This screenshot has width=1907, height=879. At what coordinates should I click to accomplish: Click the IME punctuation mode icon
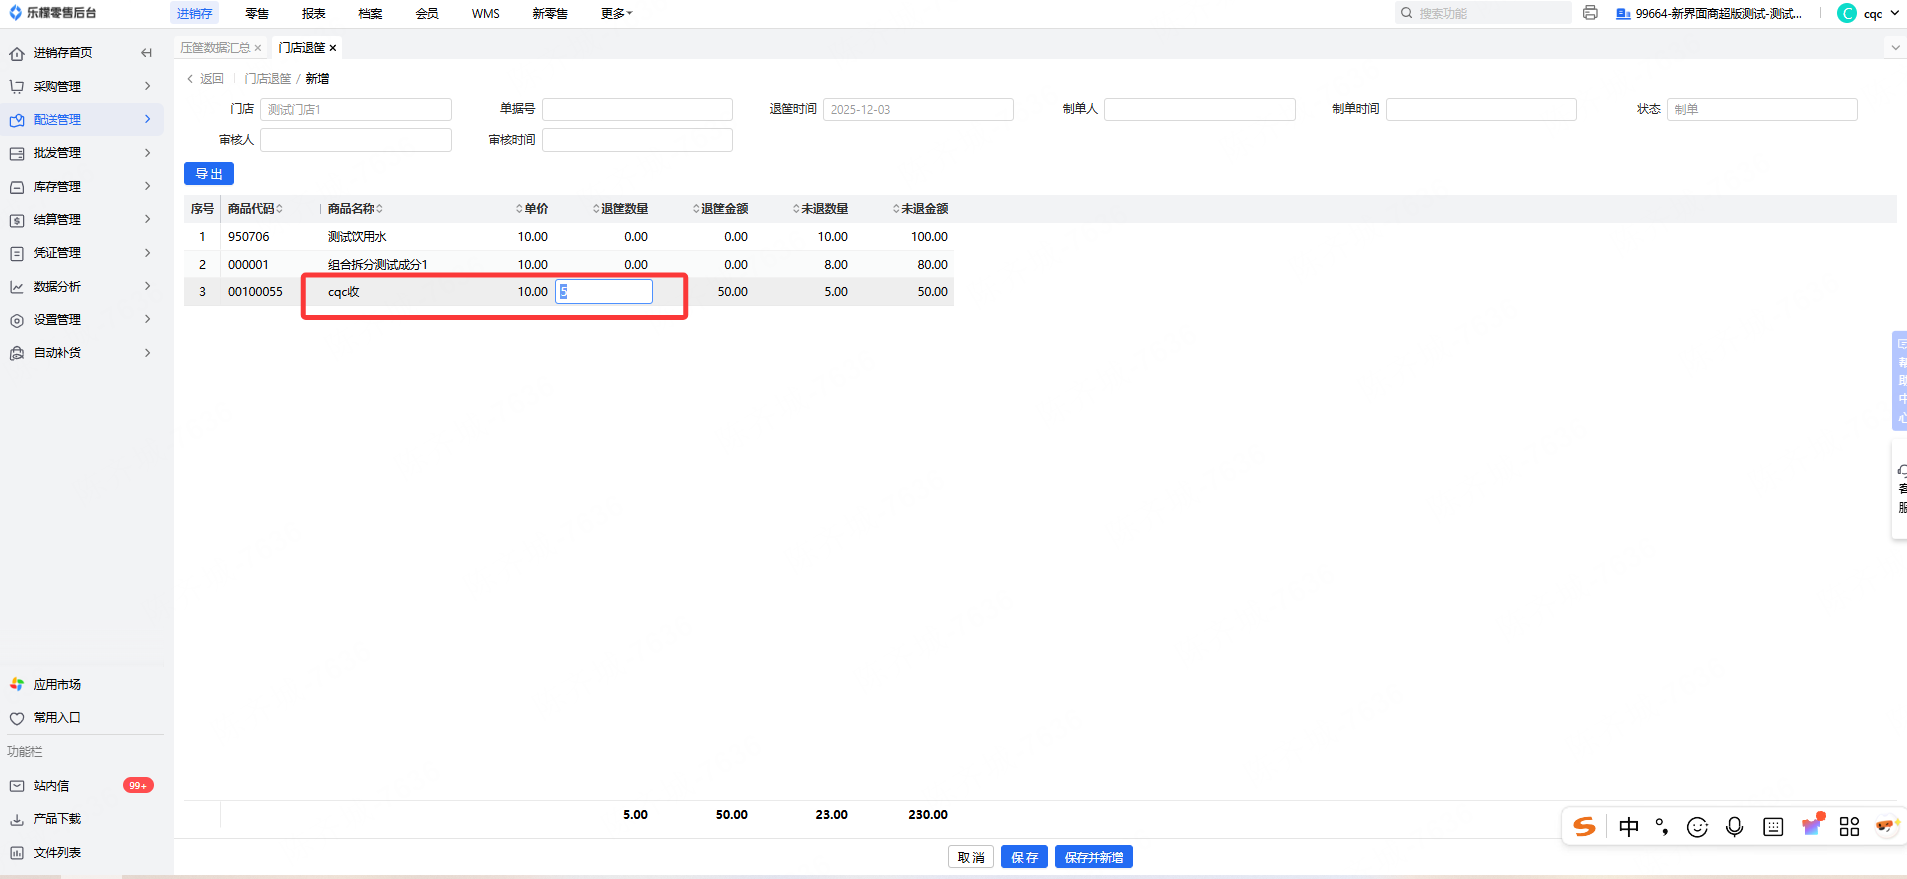1662,827
